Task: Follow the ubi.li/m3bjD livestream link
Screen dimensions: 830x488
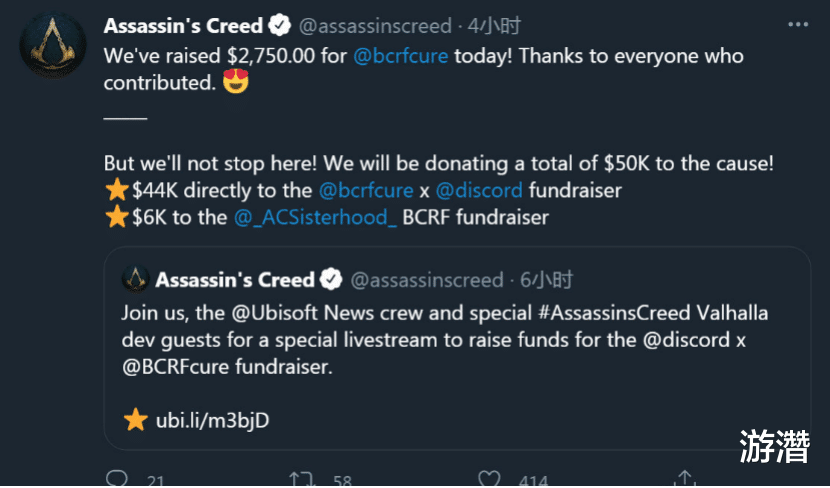Action: [211, 420]
